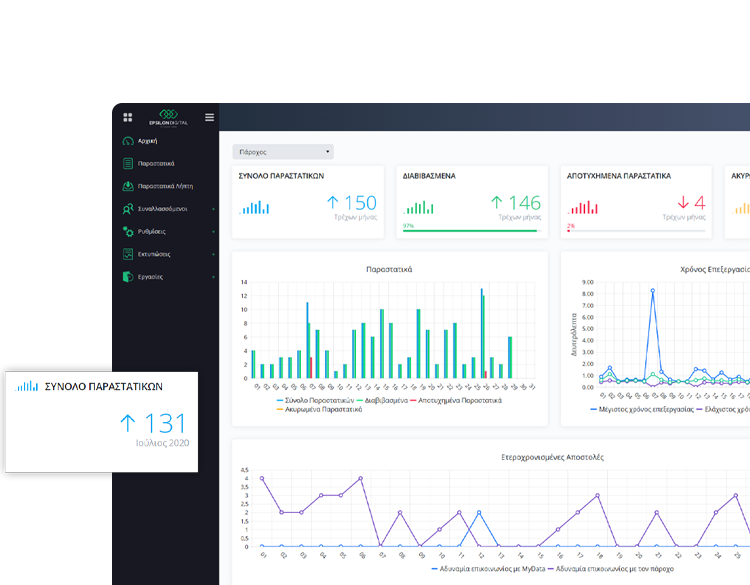Click blue peak point at value 2
The width and height of the screenshot is (750, 585).
click(479, 513)
